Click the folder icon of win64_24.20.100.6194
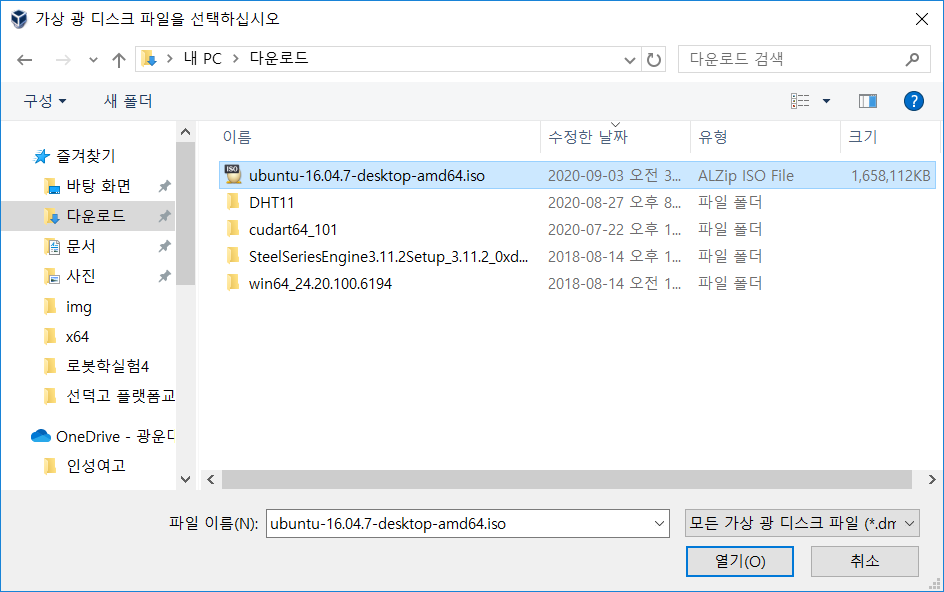This screenshot has width=944, height=592. pyautogui.click(x=233, y=283)
